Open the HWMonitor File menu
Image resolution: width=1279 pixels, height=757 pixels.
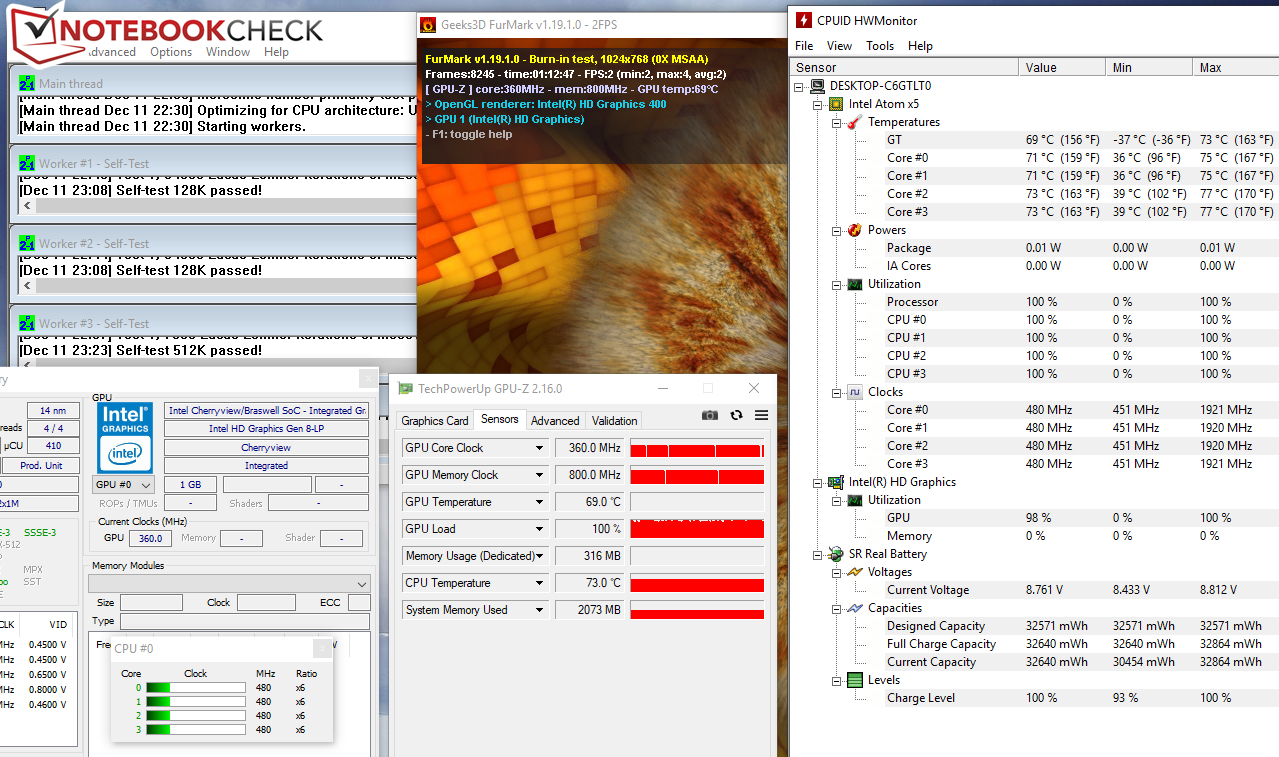tap(804, 46)
